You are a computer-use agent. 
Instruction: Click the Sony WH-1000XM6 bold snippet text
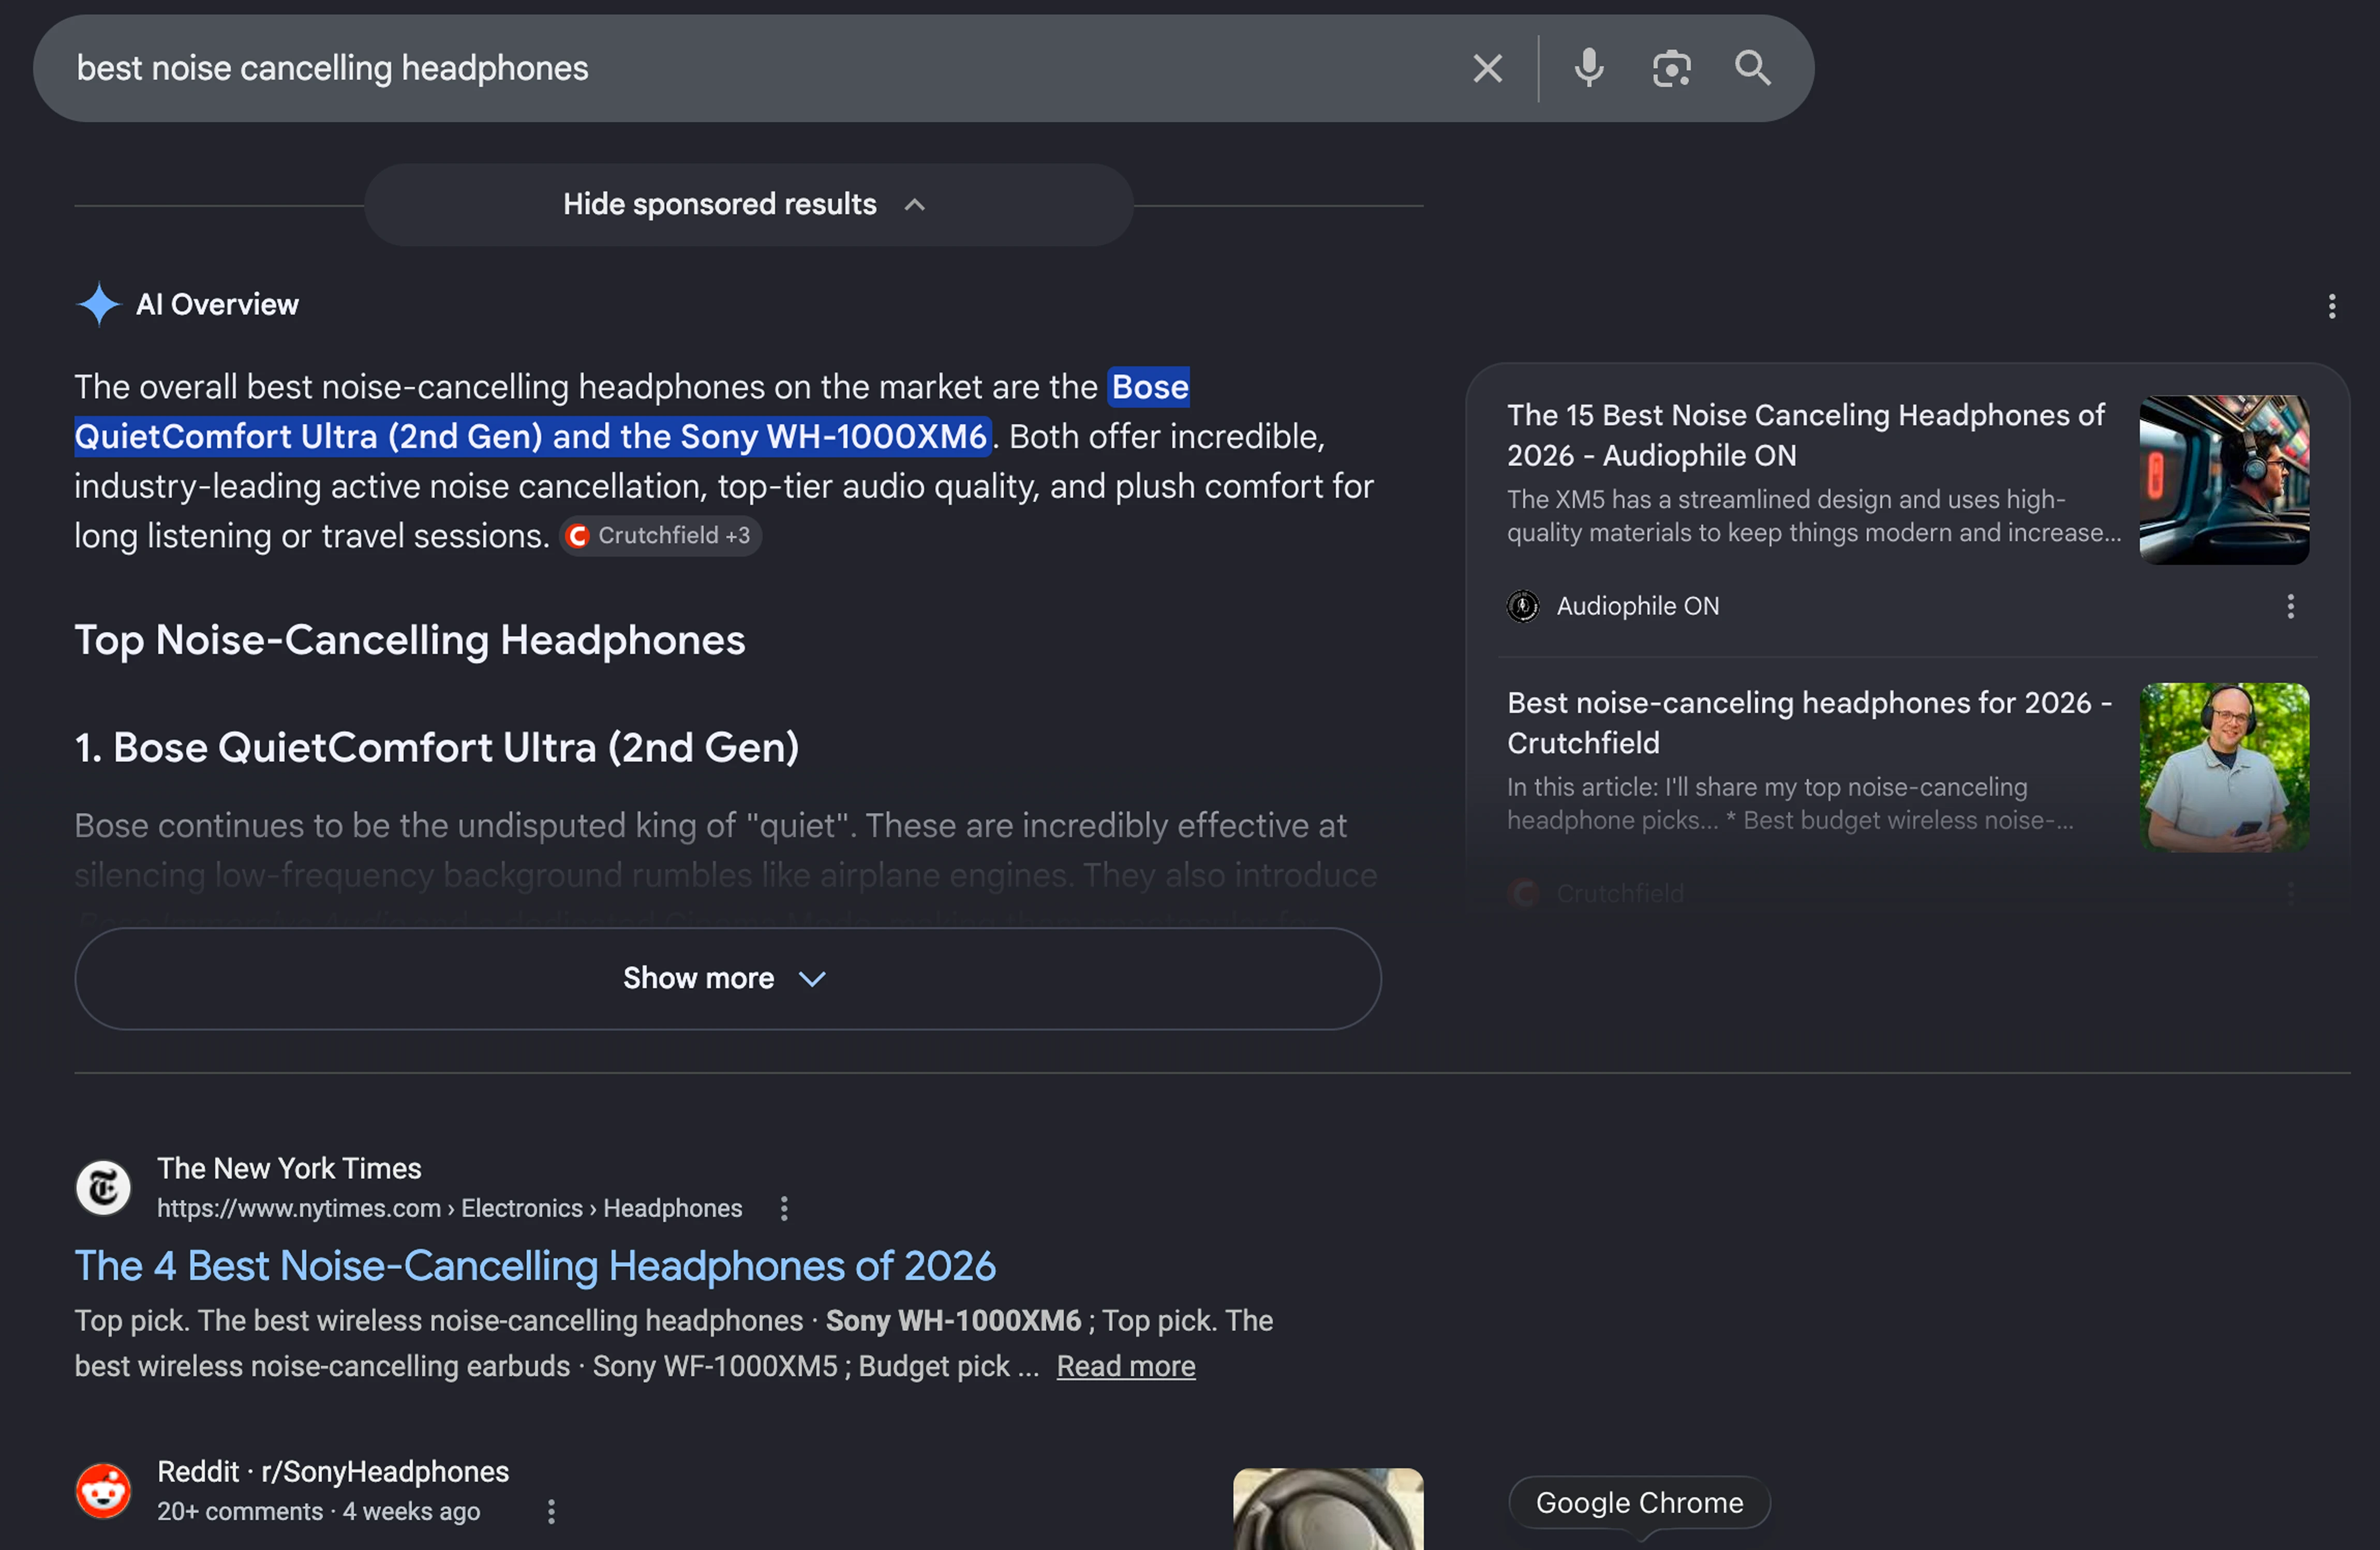coord(953,1320)
